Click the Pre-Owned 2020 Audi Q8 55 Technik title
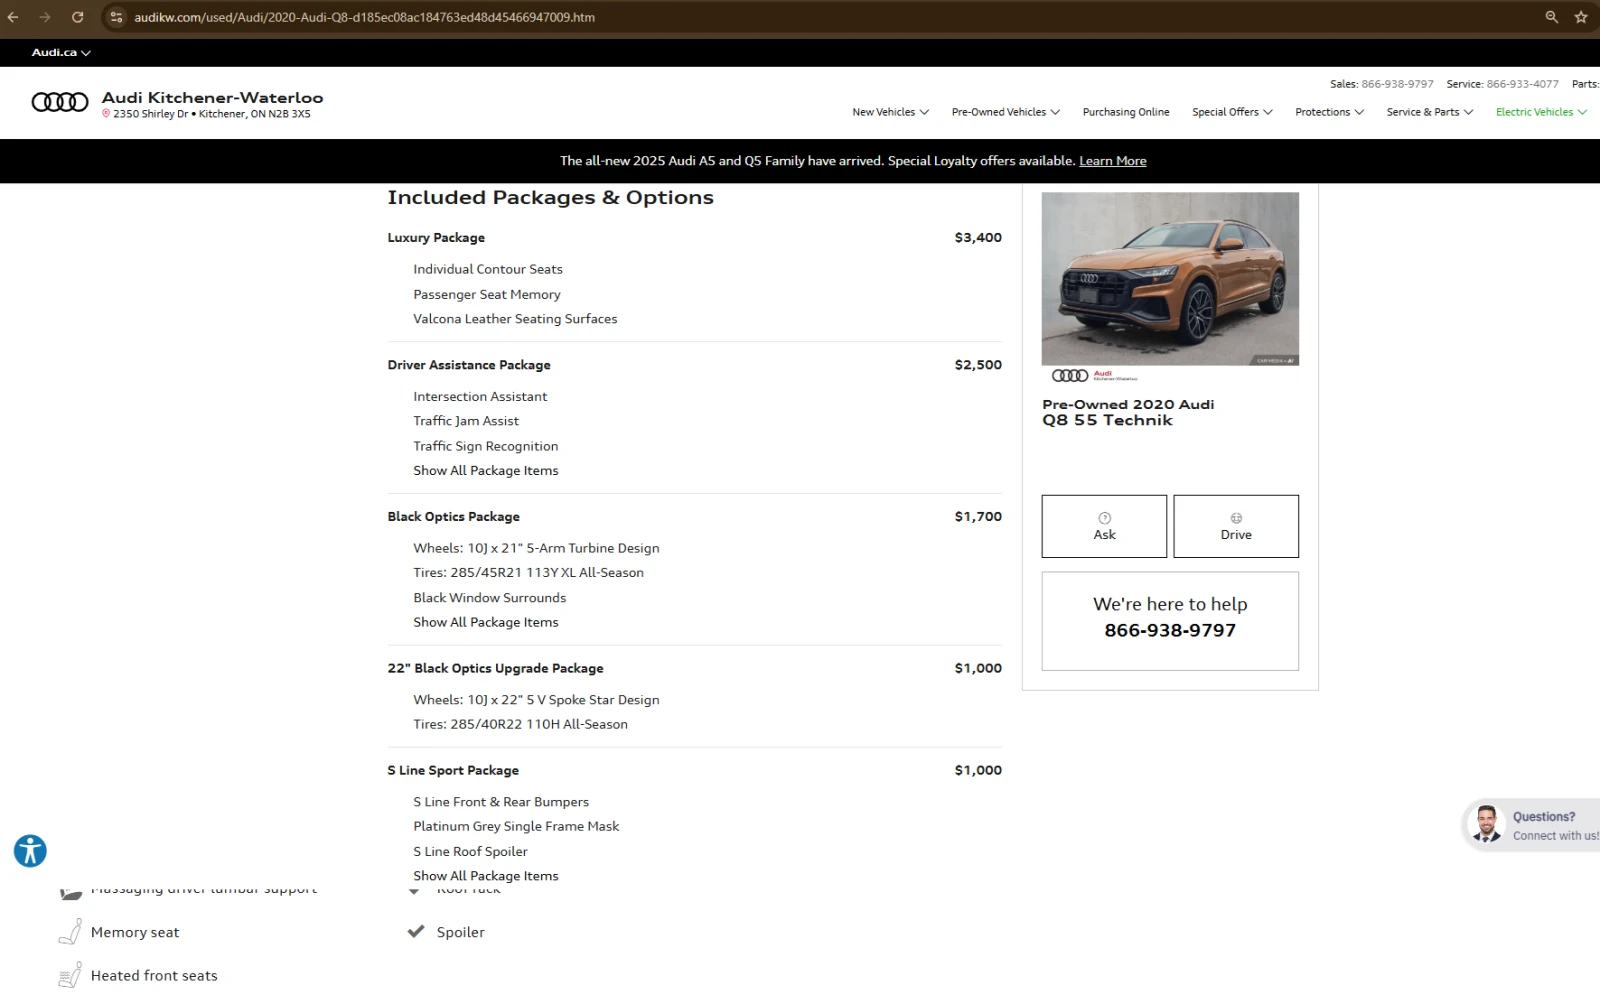 1128,412
